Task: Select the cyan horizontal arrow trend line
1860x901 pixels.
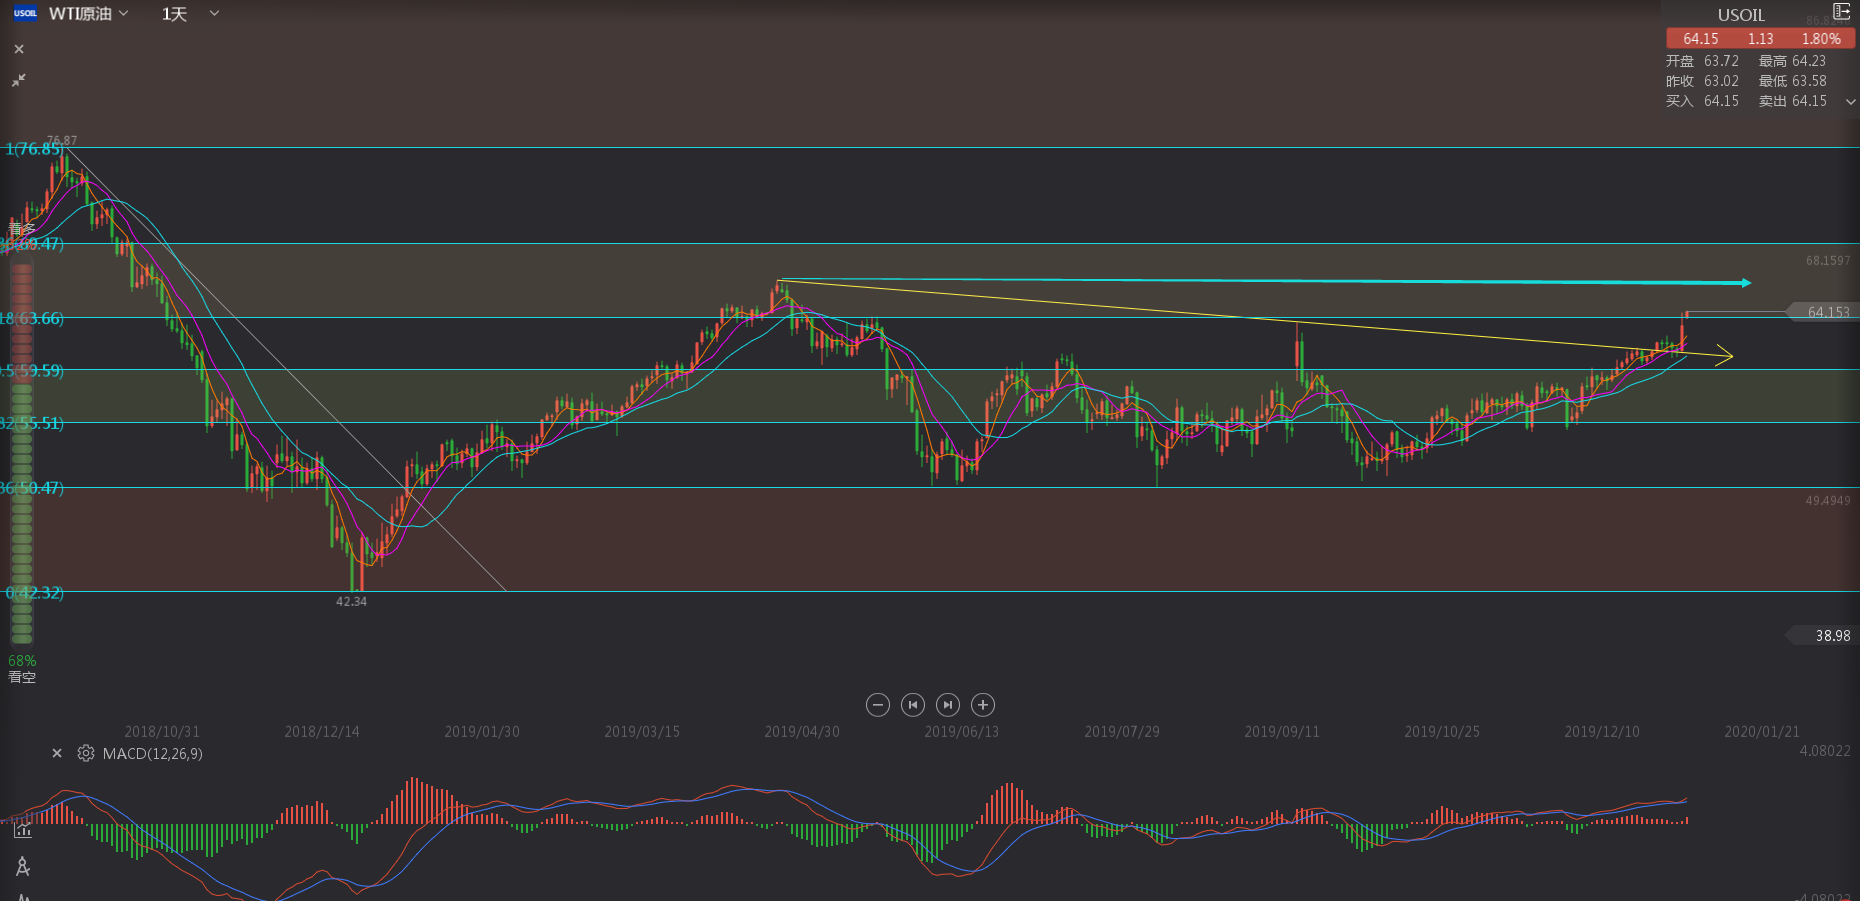Action: 1260,281
